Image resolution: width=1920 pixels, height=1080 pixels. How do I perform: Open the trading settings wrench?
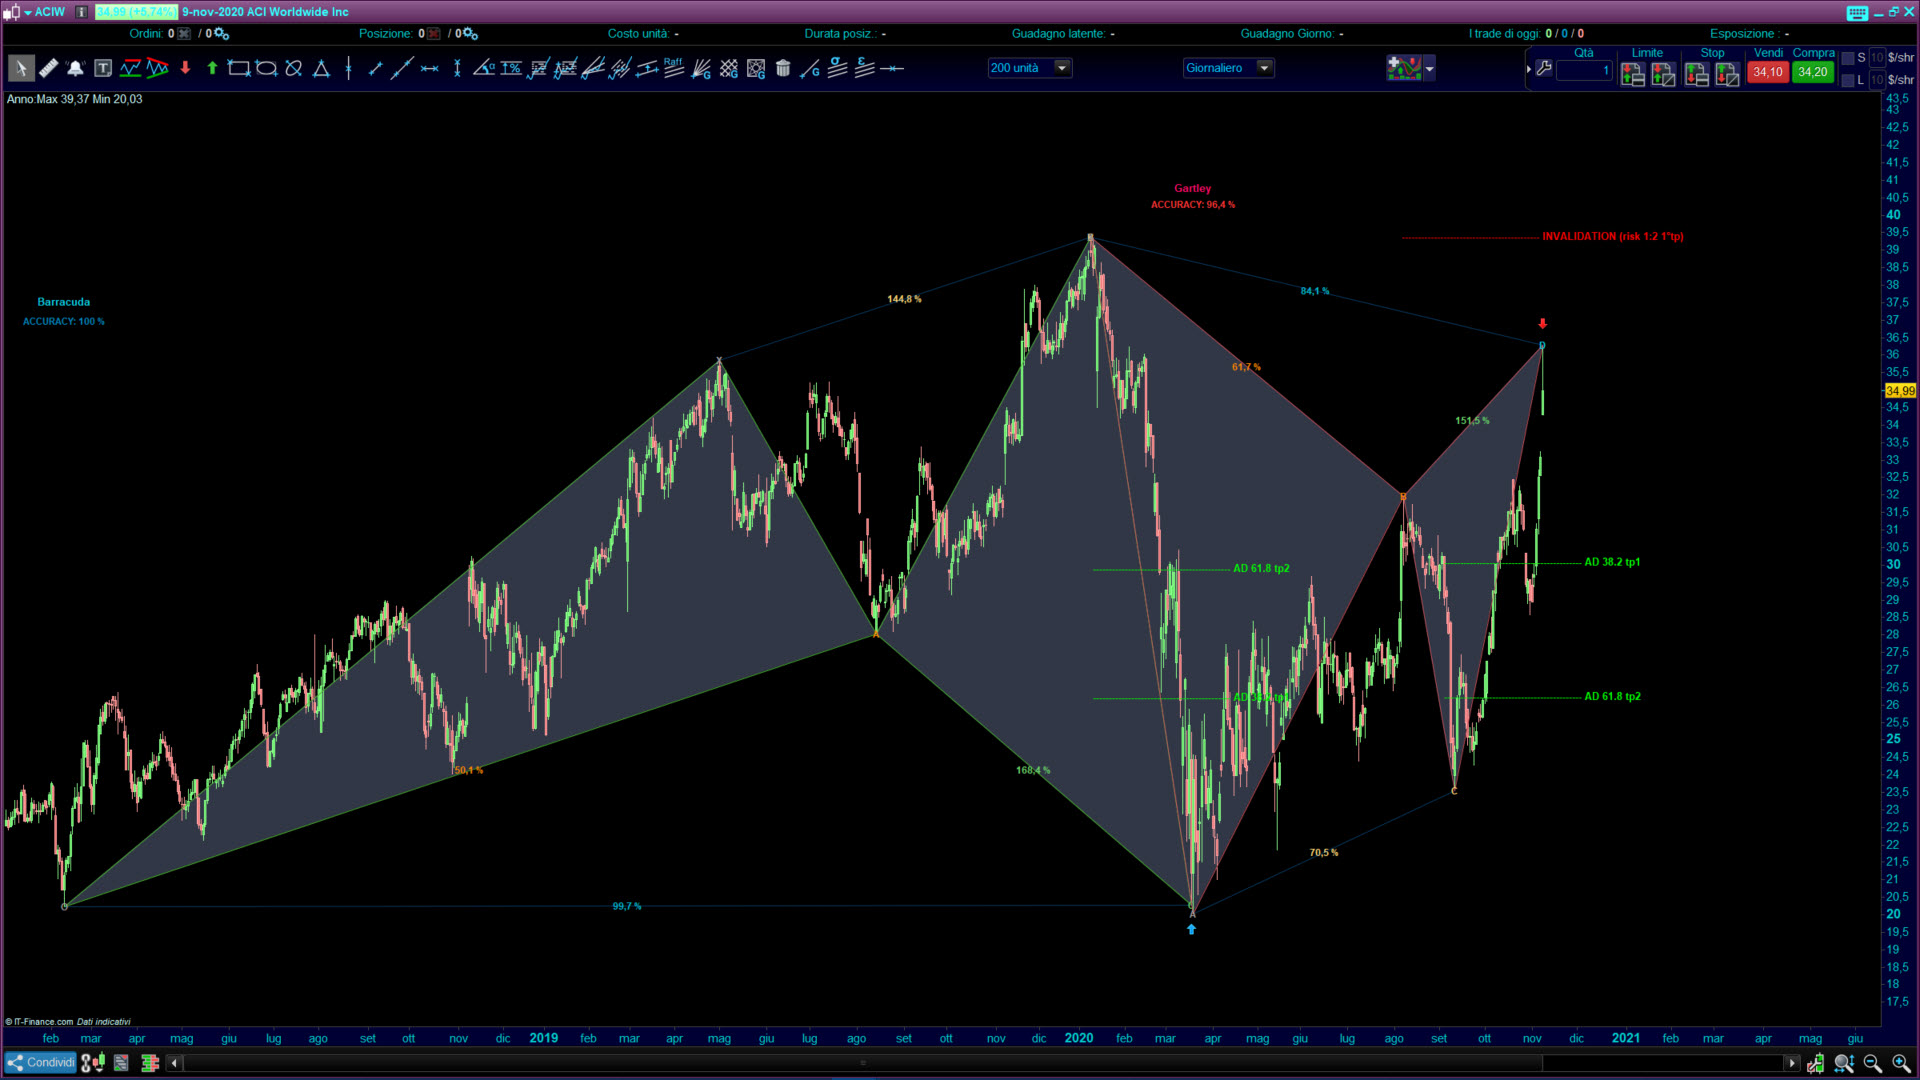click(1544, 69)
